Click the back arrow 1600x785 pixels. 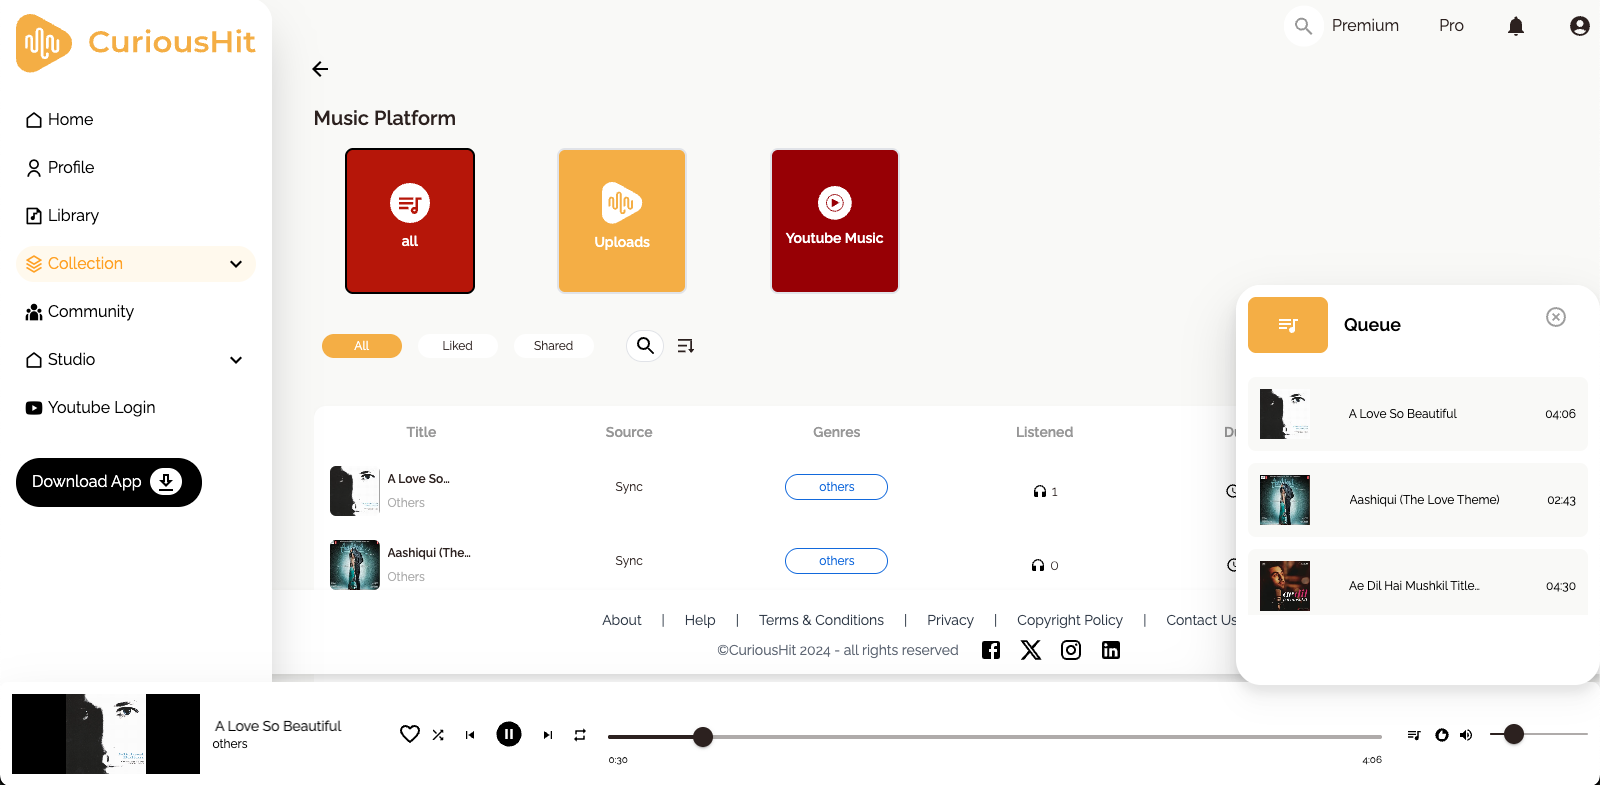320,69
